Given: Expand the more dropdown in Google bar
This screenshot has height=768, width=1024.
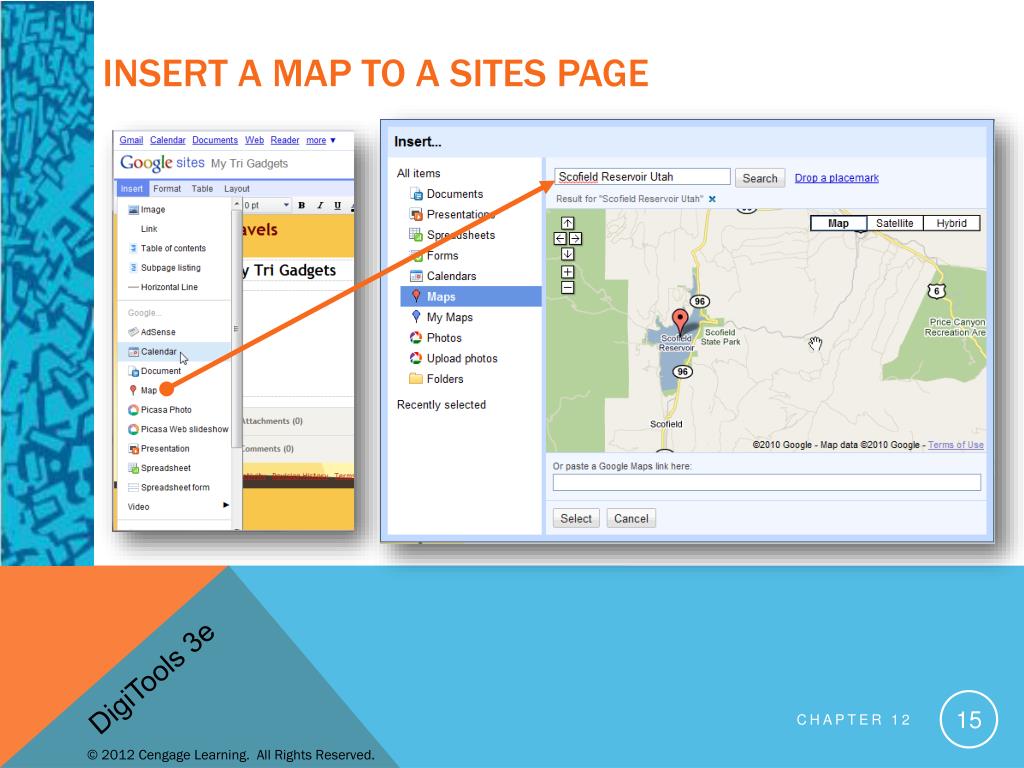Looking at the screenshot, I should point(321,140).
